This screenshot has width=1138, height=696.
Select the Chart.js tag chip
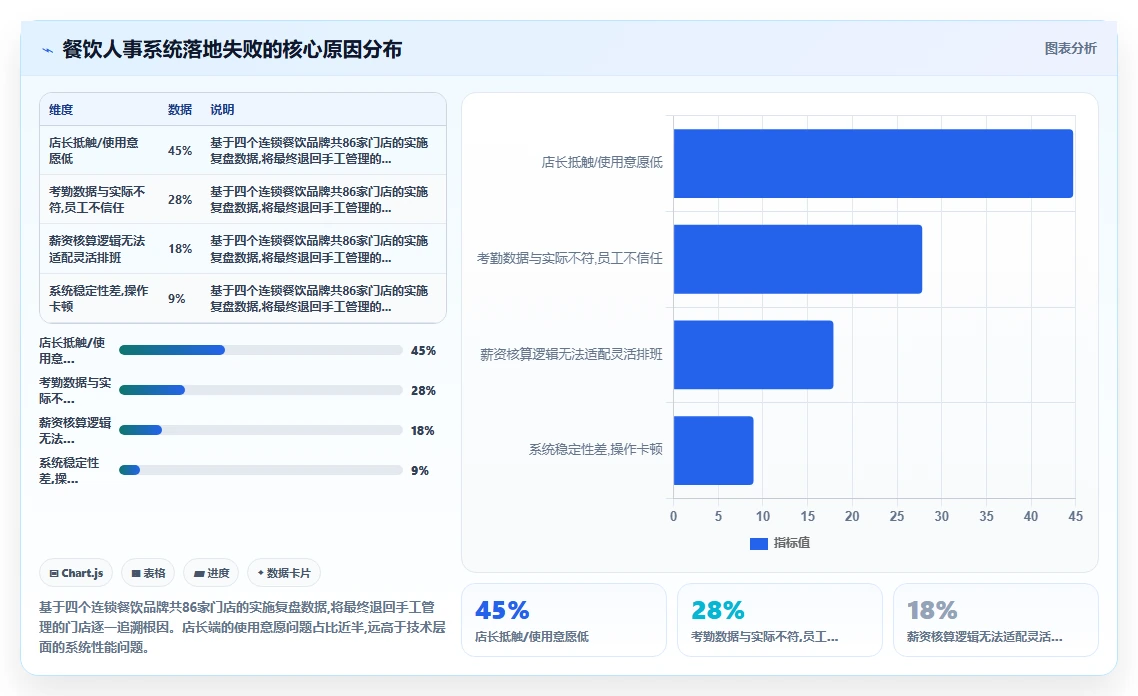[x=76, y=573]
